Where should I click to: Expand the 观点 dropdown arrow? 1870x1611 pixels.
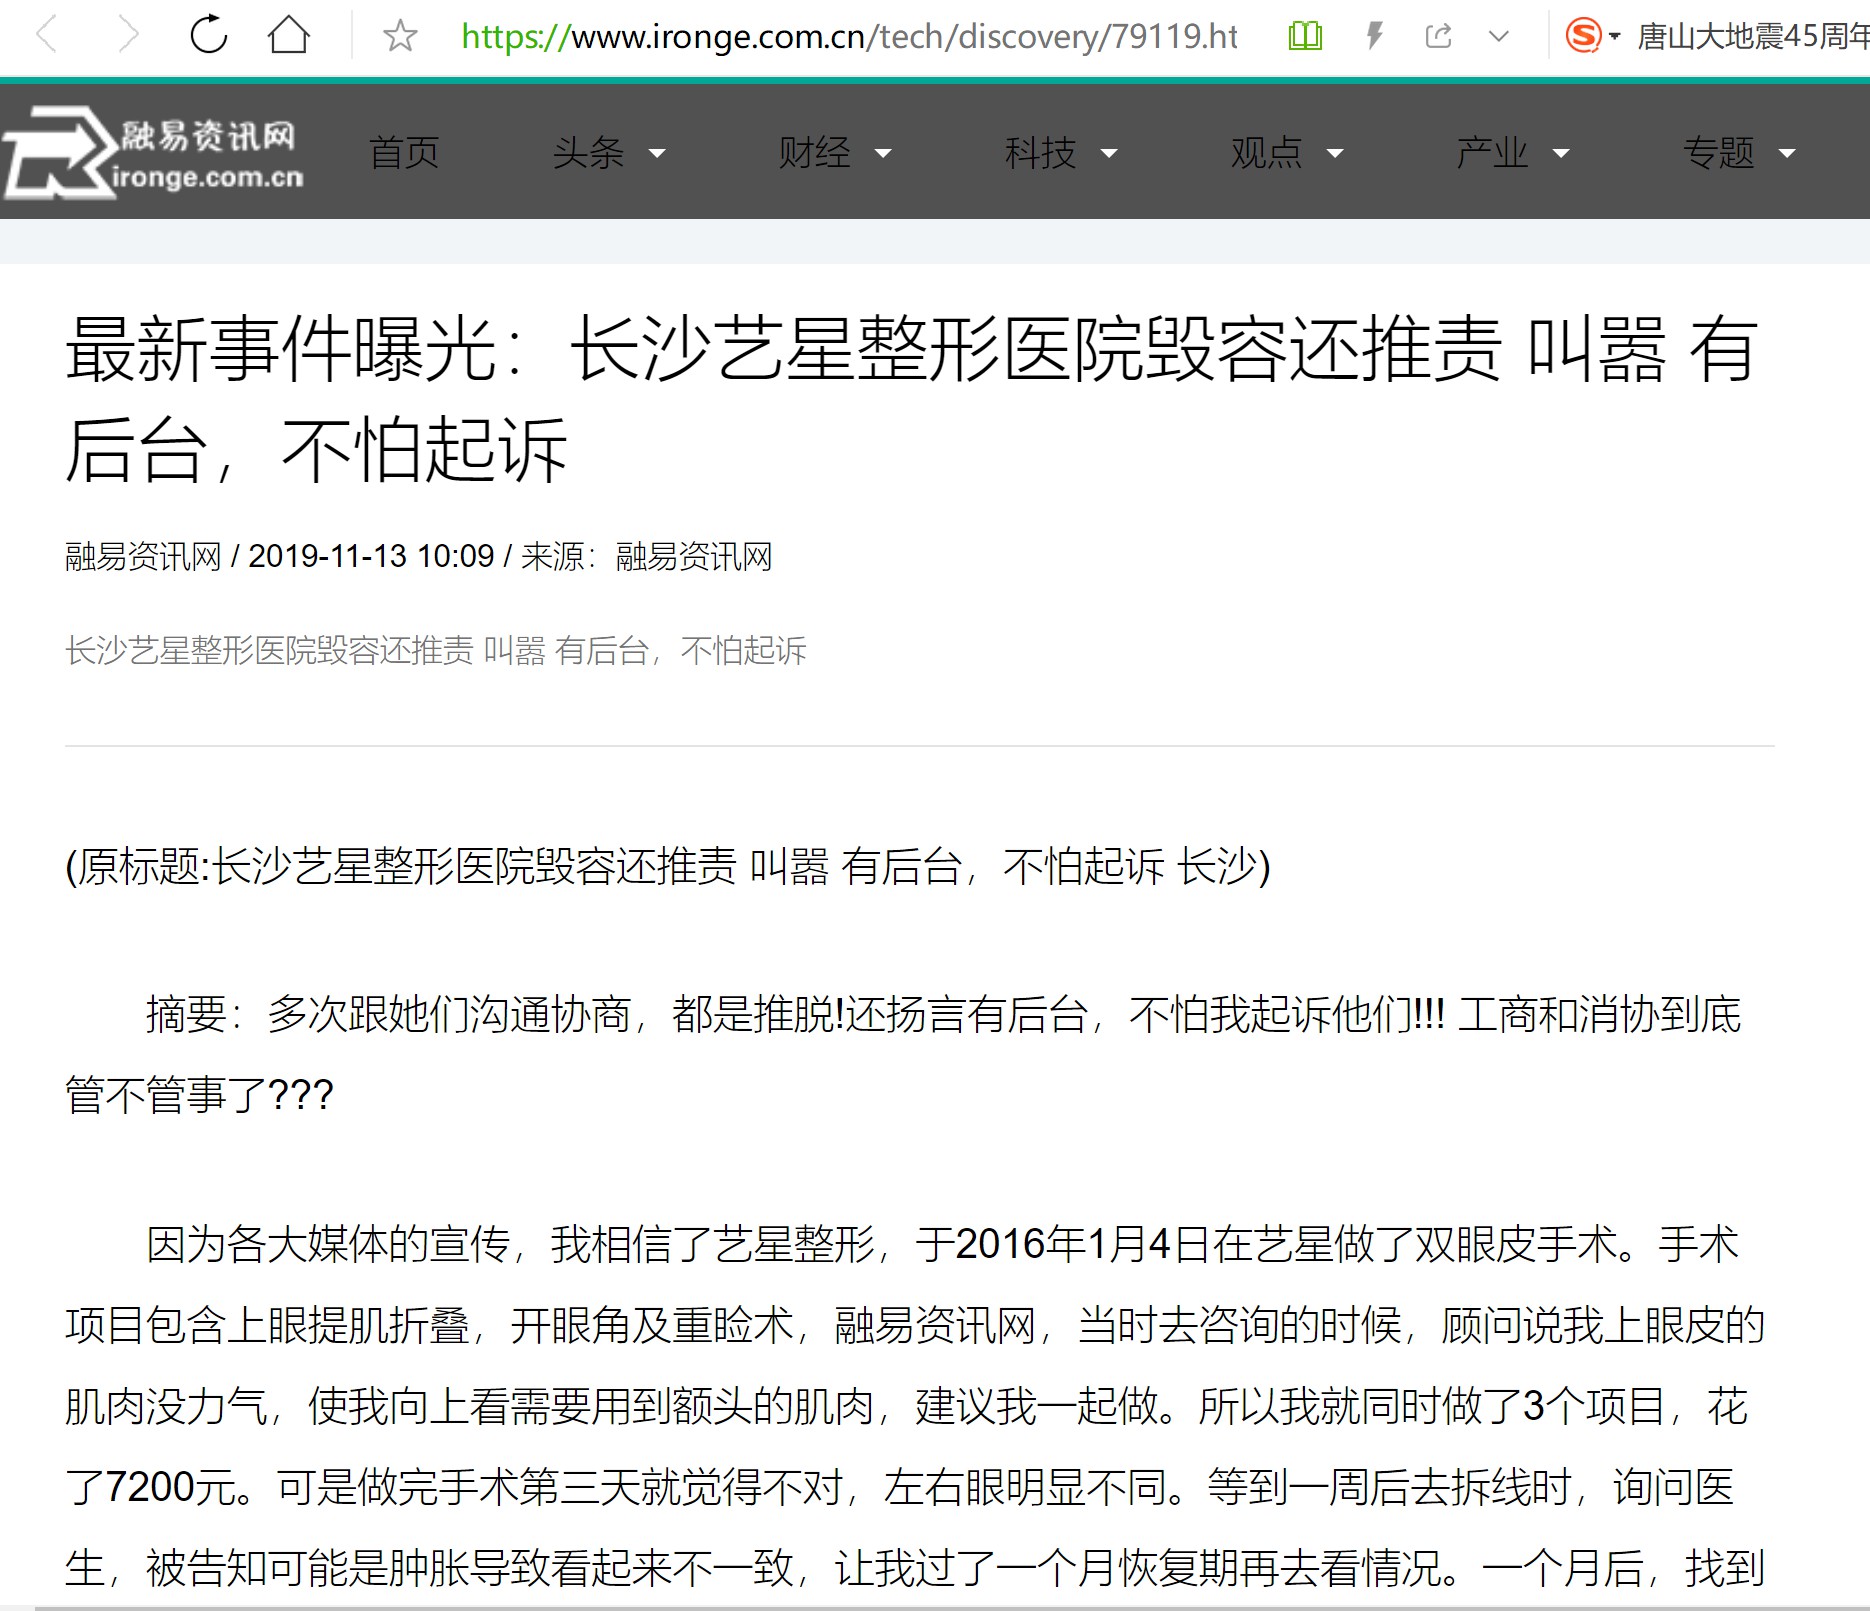click(1335, 154)
